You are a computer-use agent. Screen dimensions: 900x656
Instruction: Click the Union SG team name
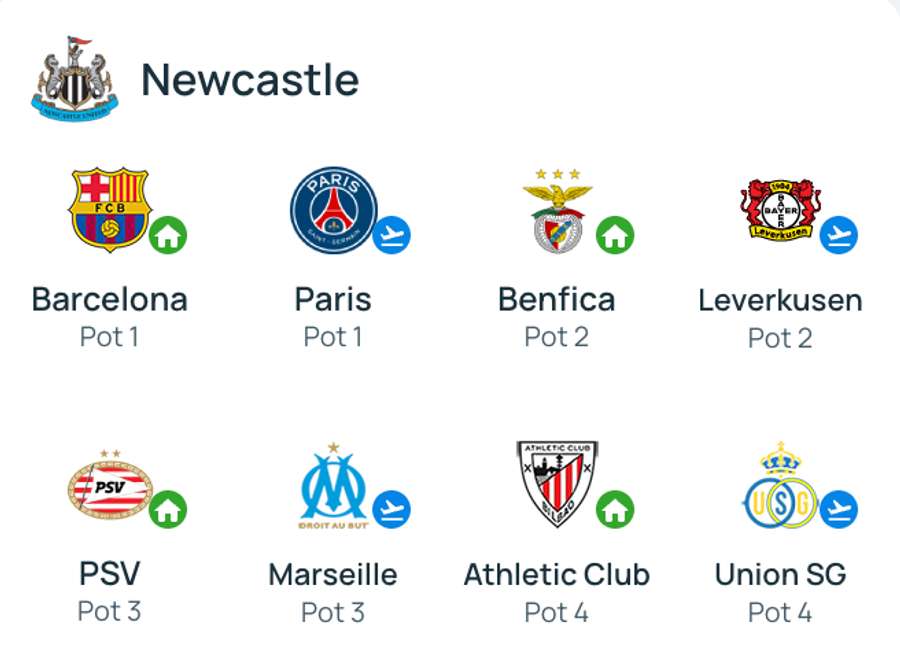(x=781, y=574)
